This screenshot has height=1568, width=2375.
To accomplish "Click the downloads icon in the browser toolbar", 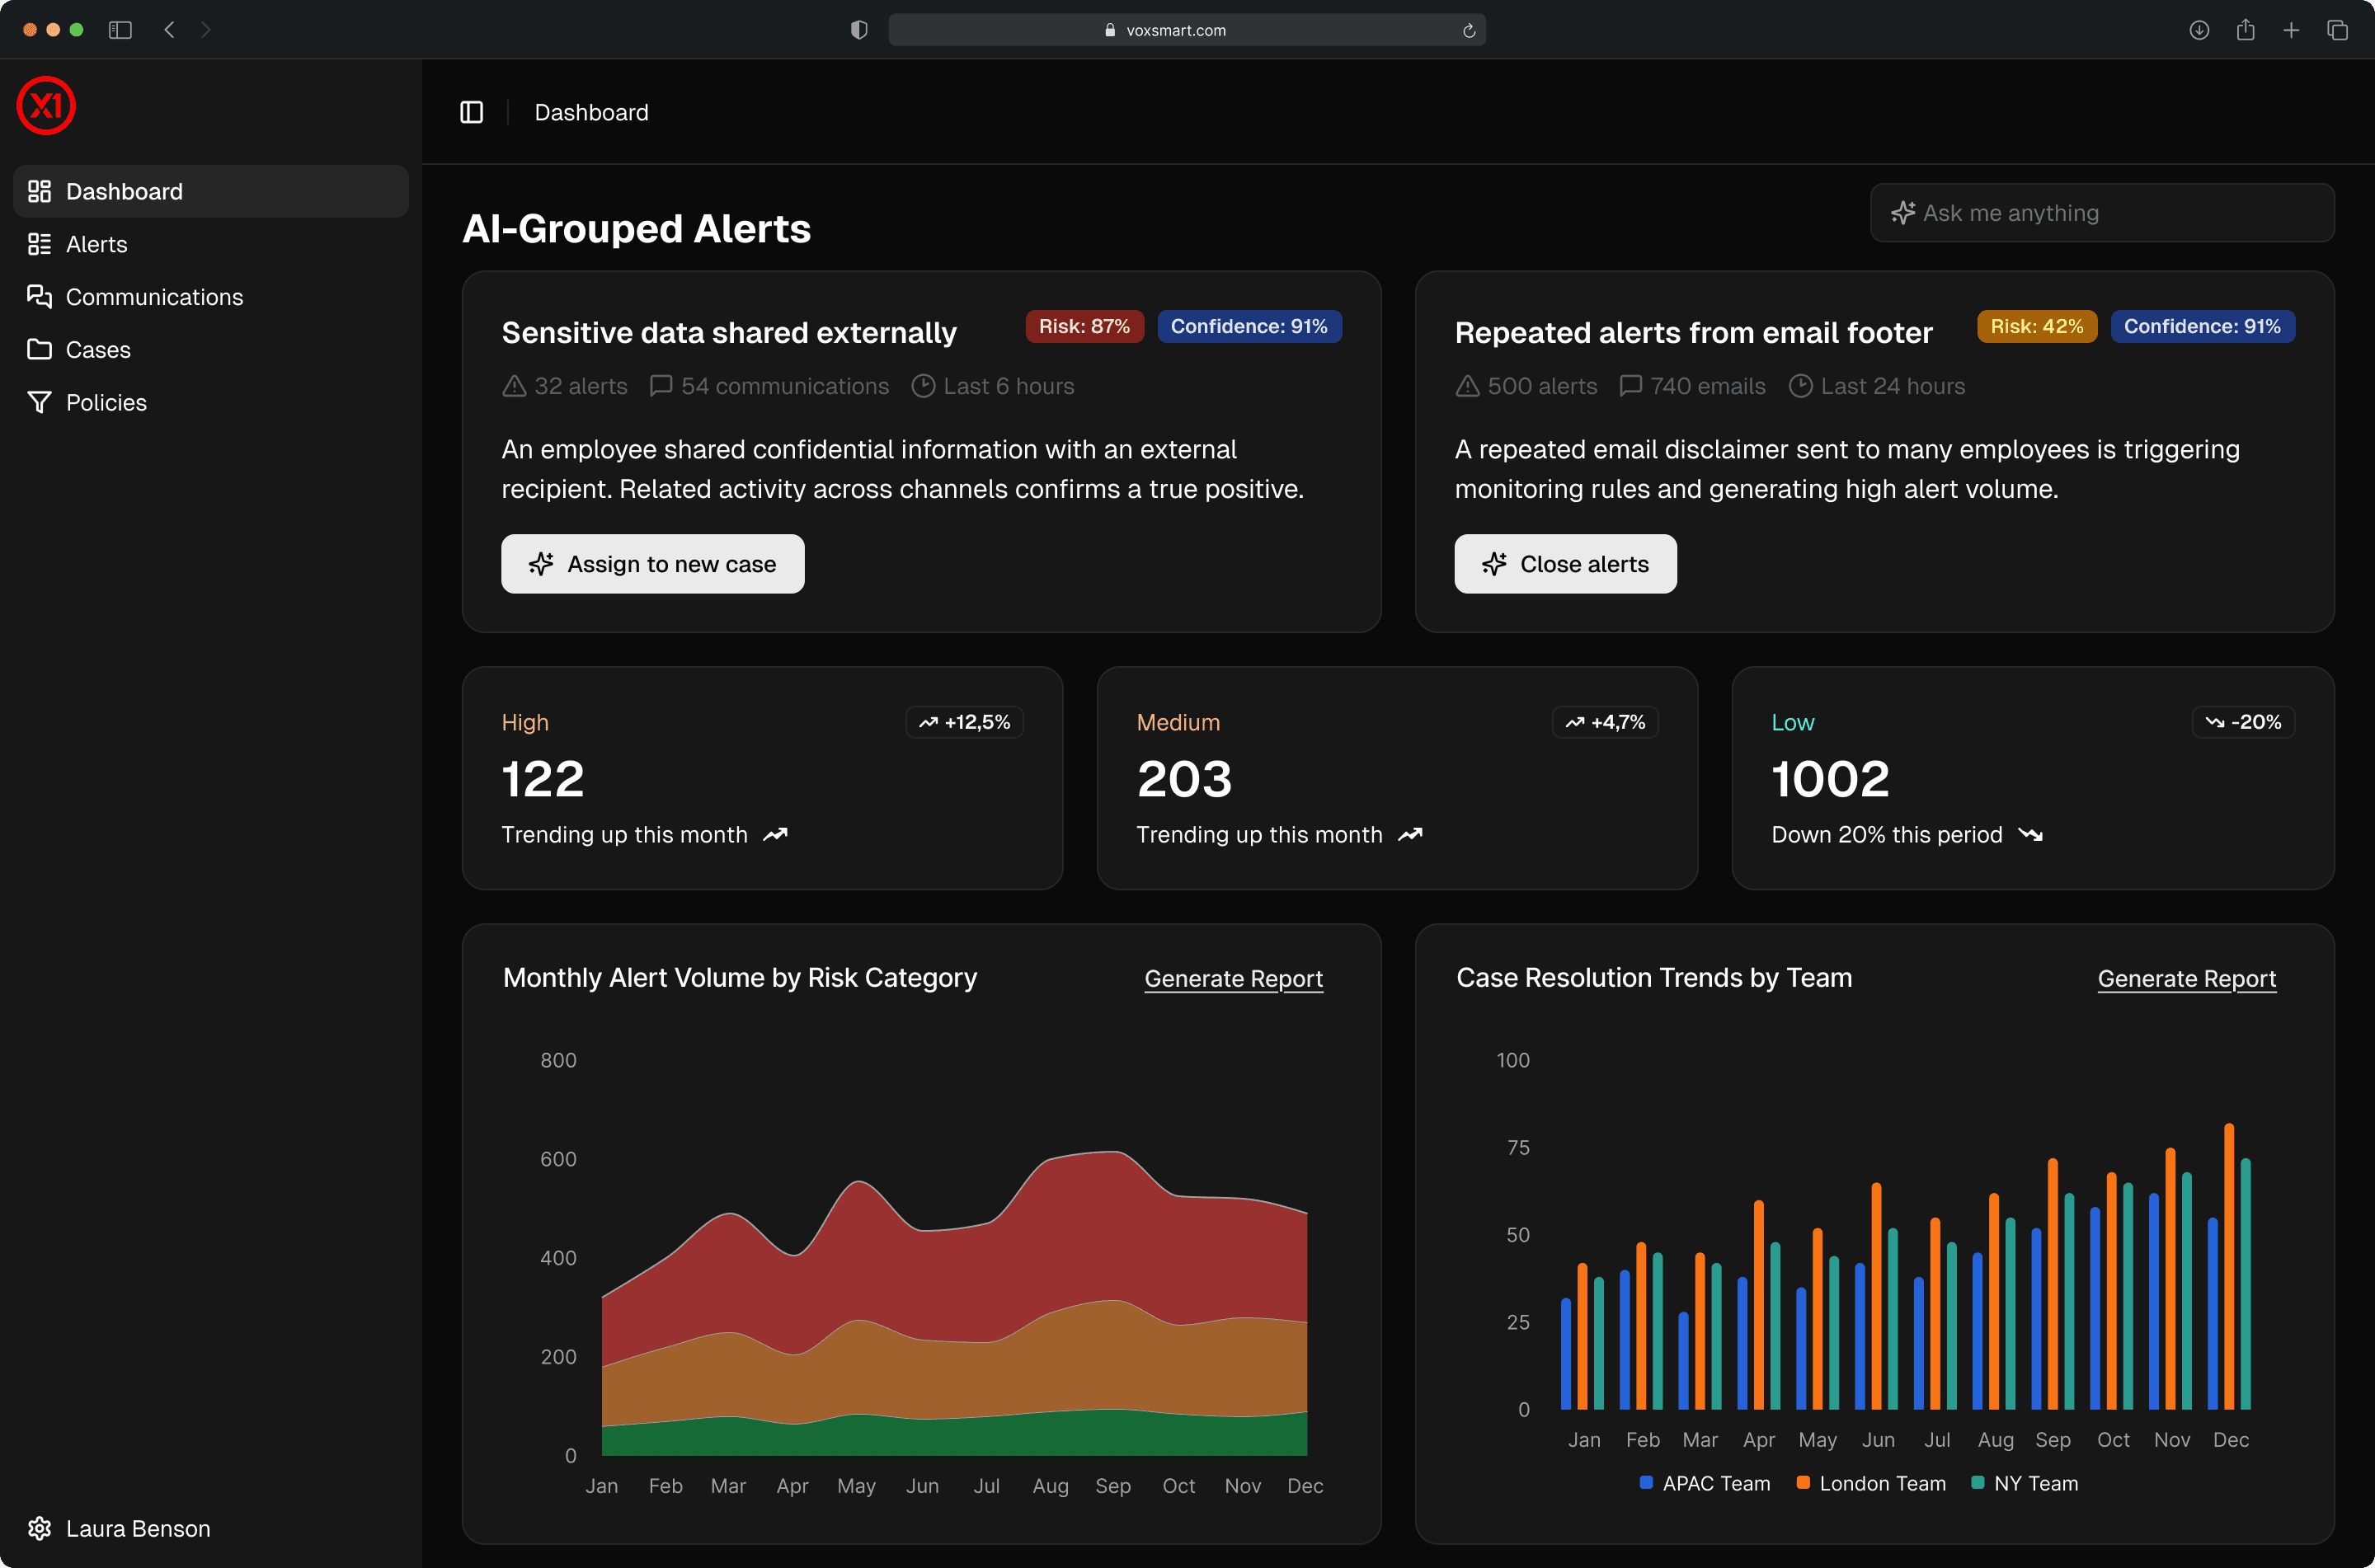I will (x=2199, y=30).
